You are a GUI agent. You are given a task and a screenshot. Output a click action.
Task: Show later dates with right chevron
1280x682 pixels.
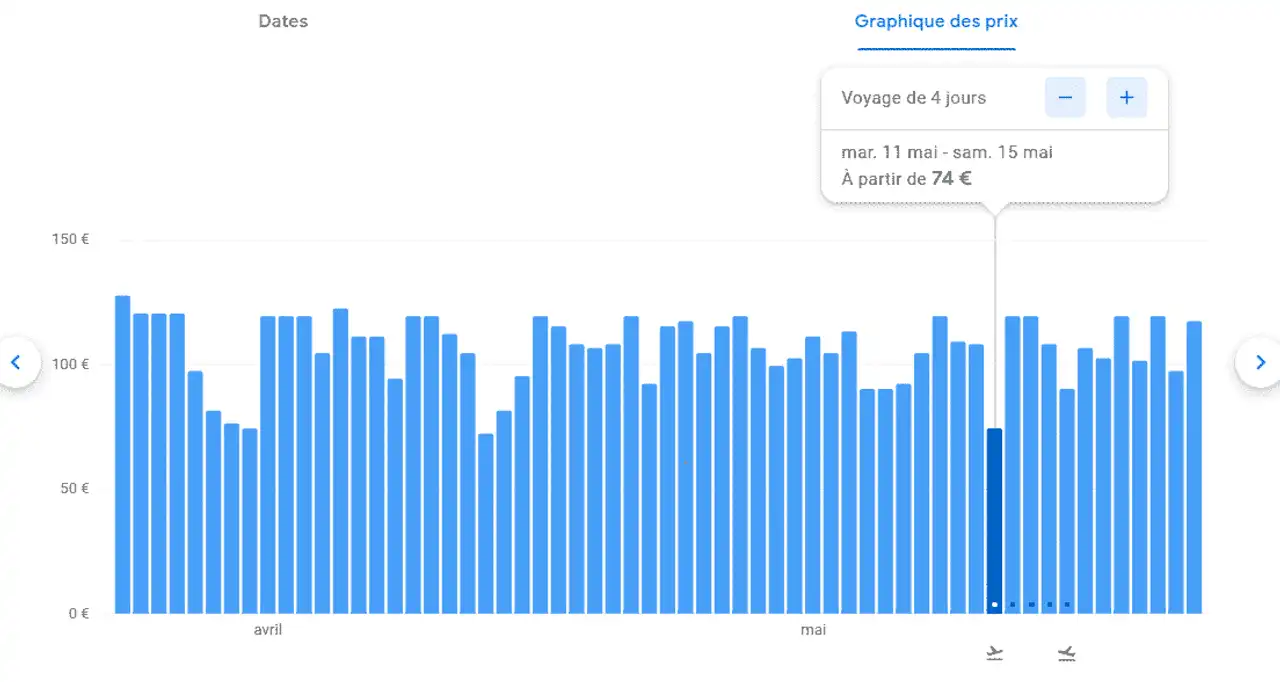(x=1260, y=362)
